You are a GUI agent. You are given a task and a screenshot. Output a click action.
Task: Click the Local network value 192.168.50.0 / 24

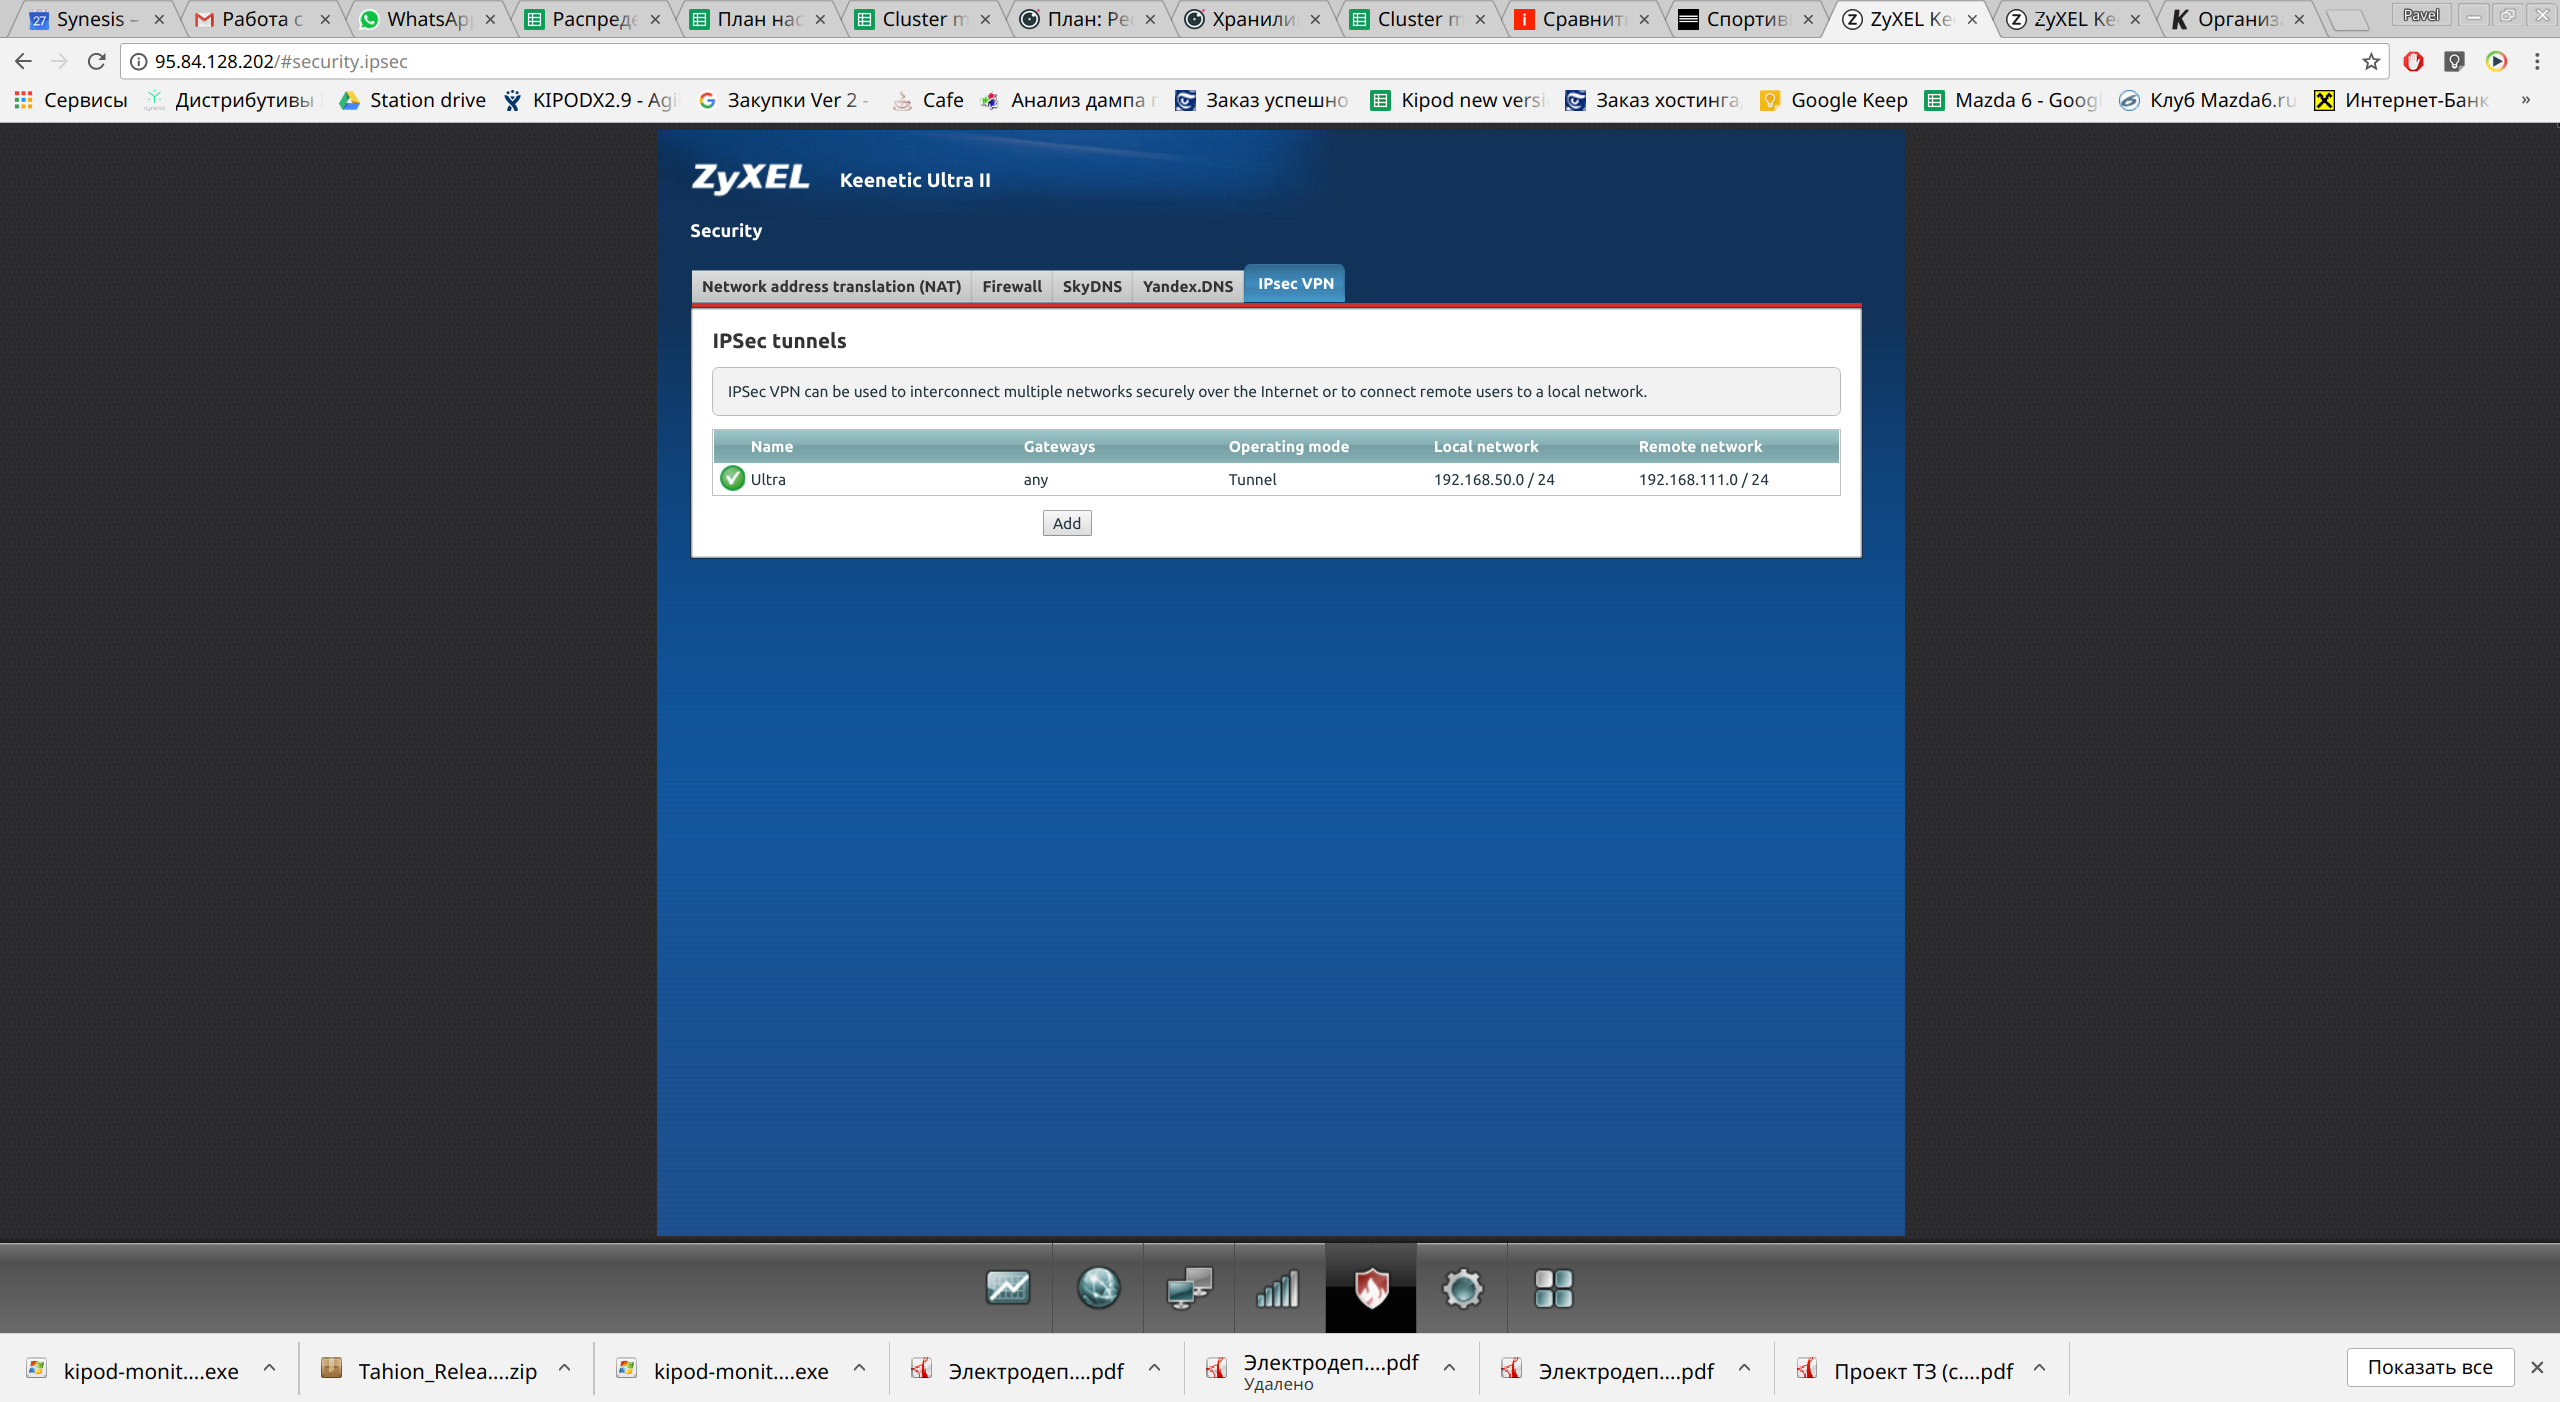(x=1494, y=479)
